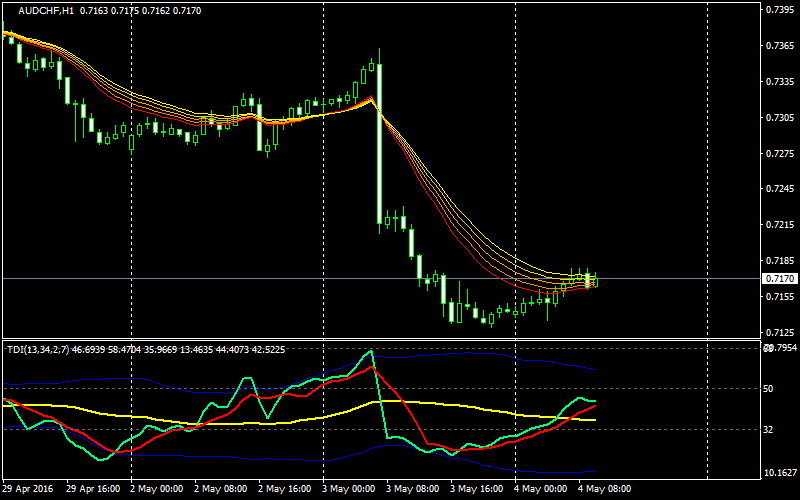Click the 0.7170 current price tag
Screen dimensions: 800x500
(778, 278)
